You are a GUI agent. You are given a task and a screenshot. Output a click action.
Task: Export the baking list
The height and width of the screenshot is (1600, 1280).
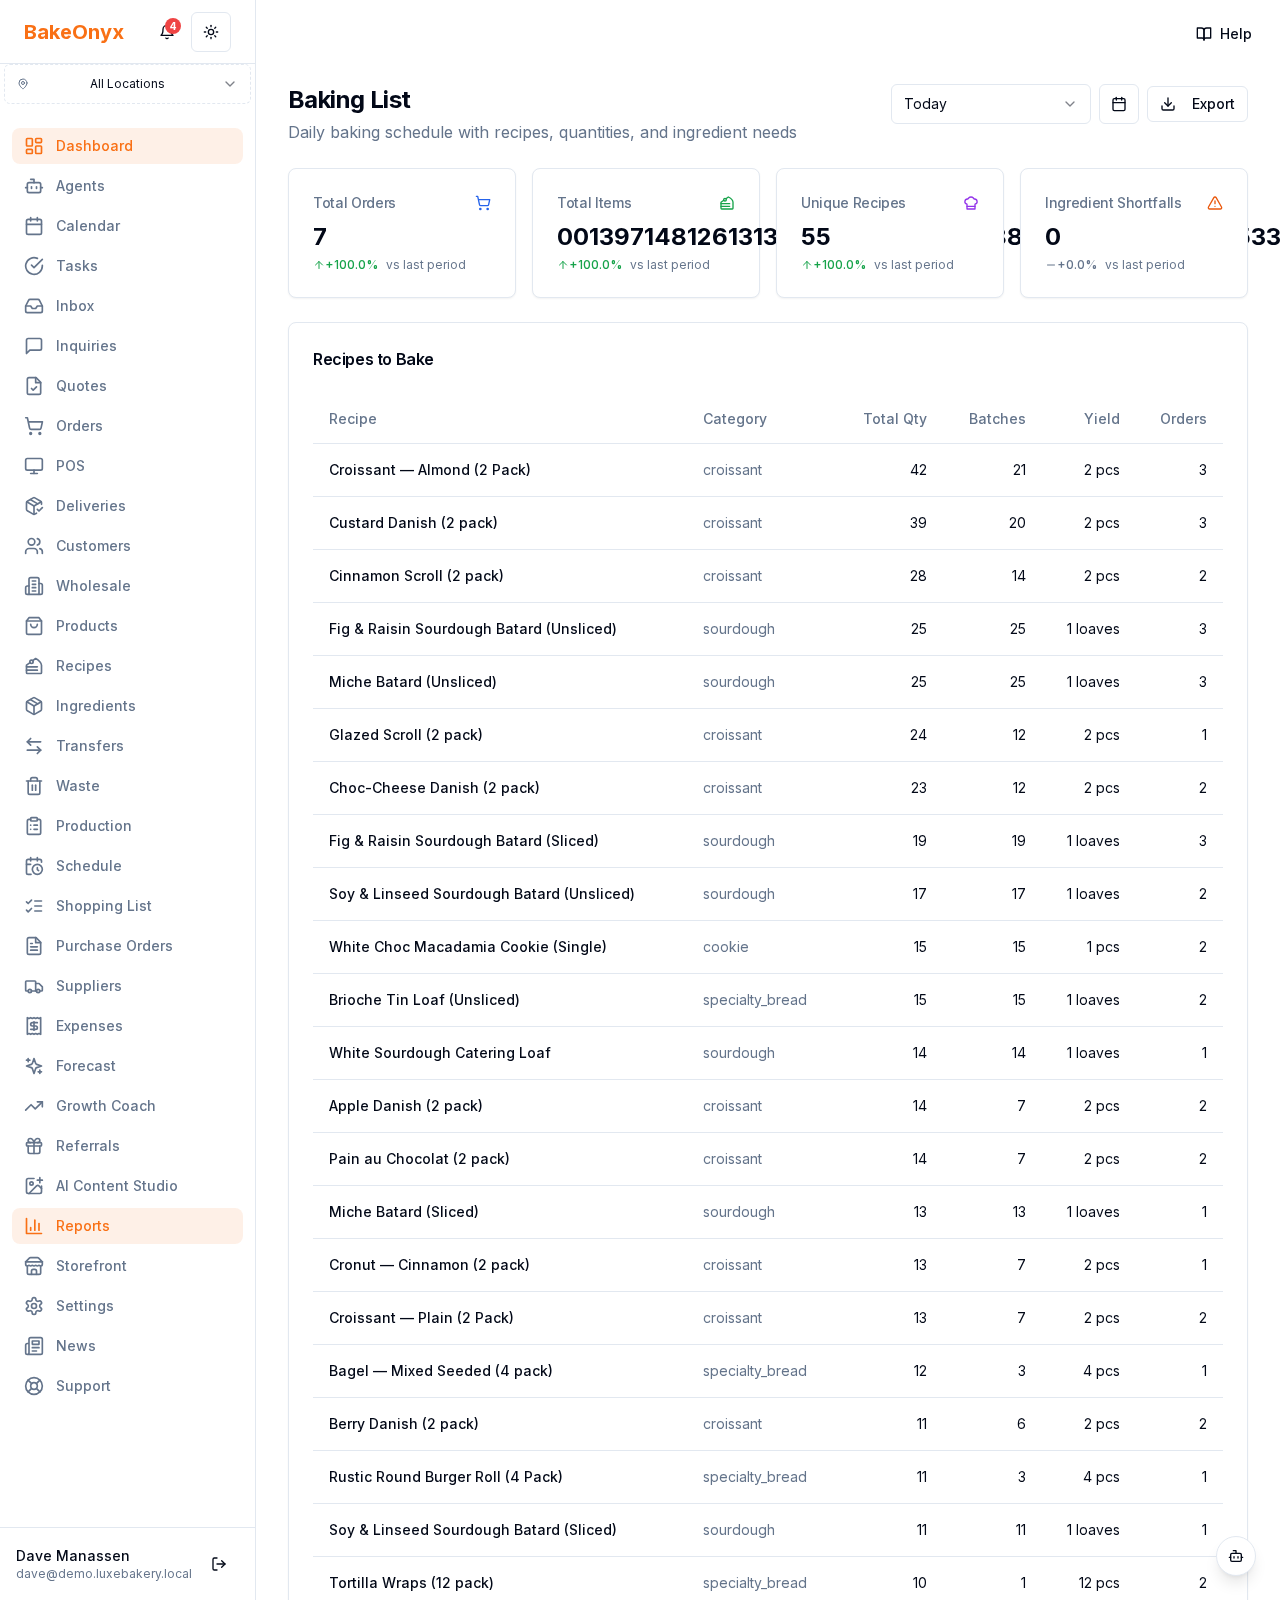(x=1197, y=104)
